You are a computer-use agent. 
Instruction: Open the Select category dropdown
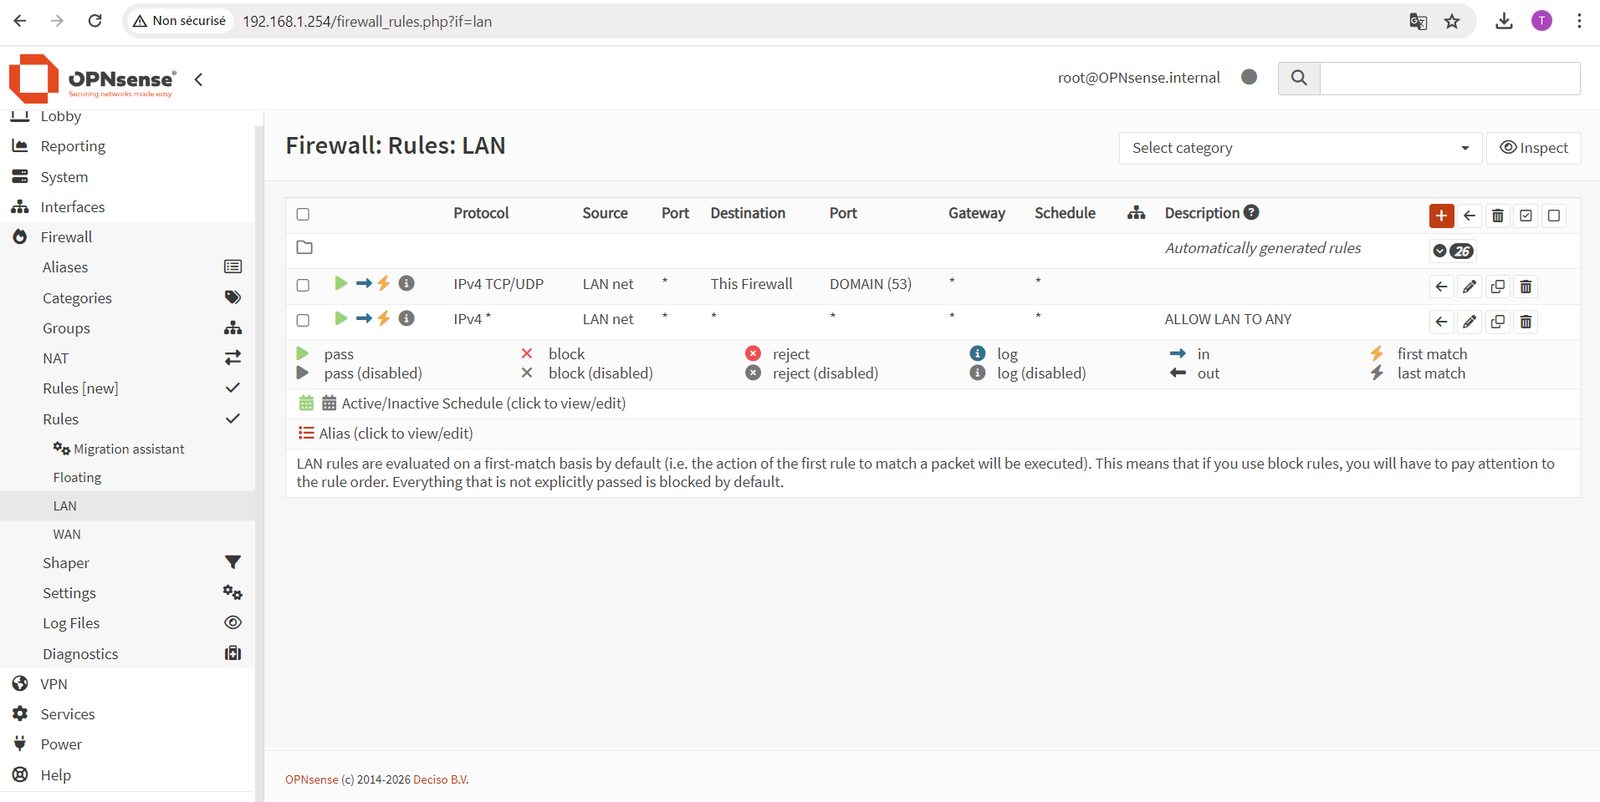(x=1300, y=148)
